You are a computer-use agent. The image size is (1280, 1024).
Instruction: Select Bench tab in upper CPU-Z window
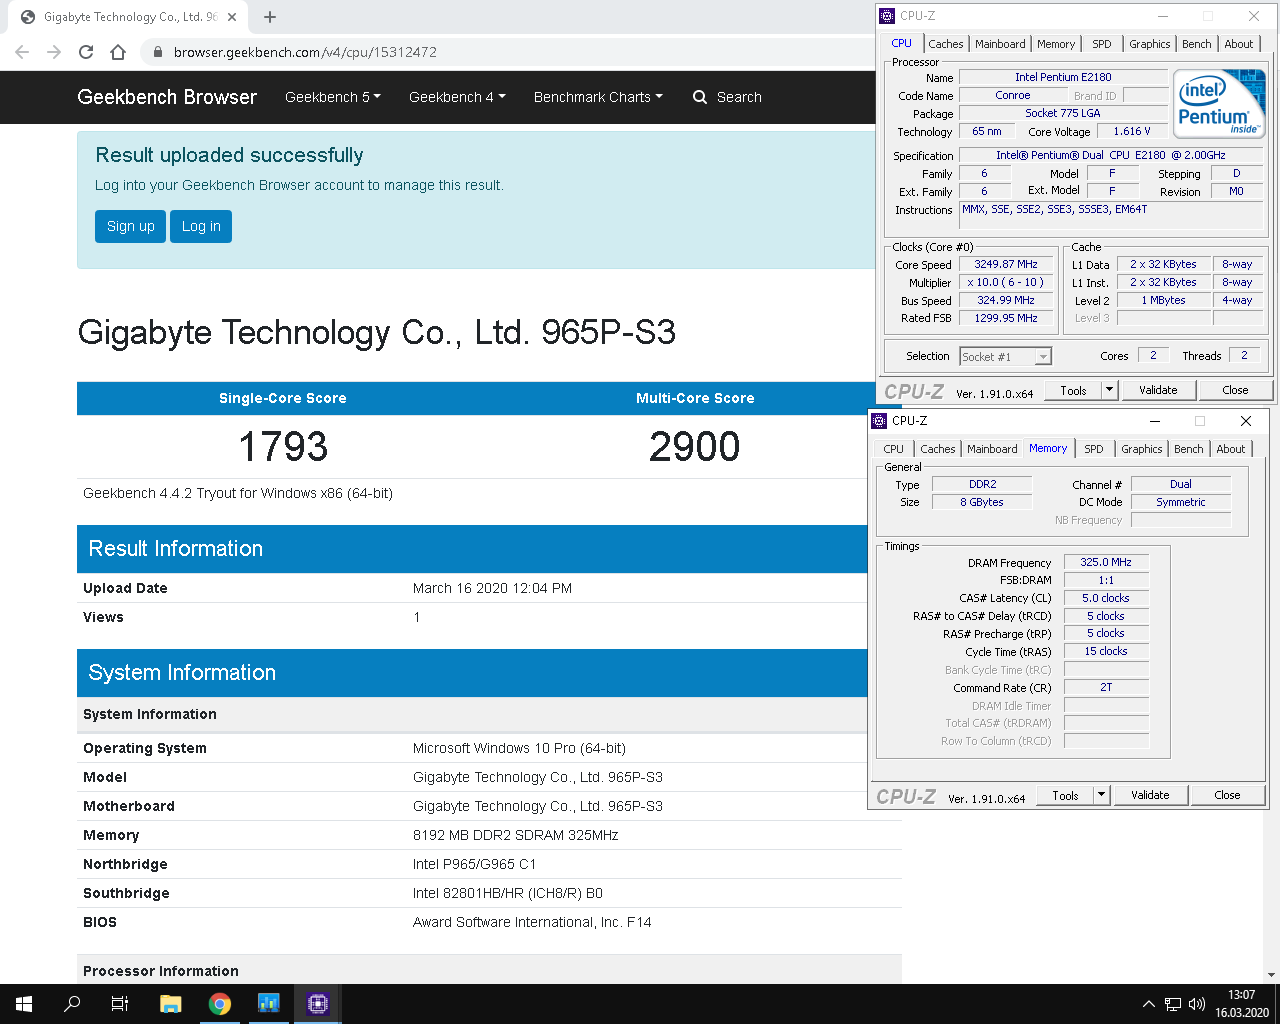(x=1197, y=44)
